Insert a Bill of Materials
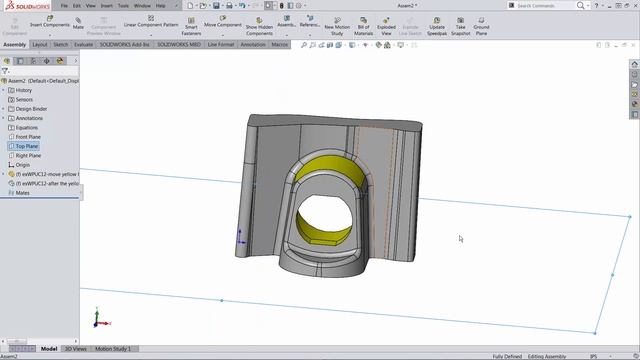 pyautogui.click(x=363, y=27)
